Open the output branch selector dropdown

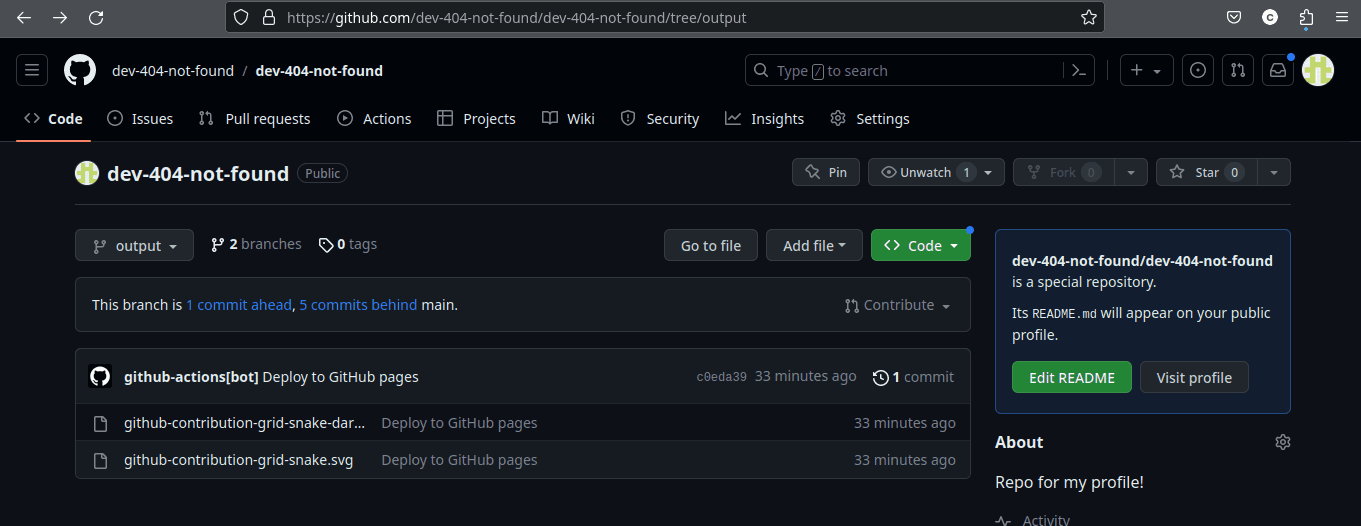[134, 246]
